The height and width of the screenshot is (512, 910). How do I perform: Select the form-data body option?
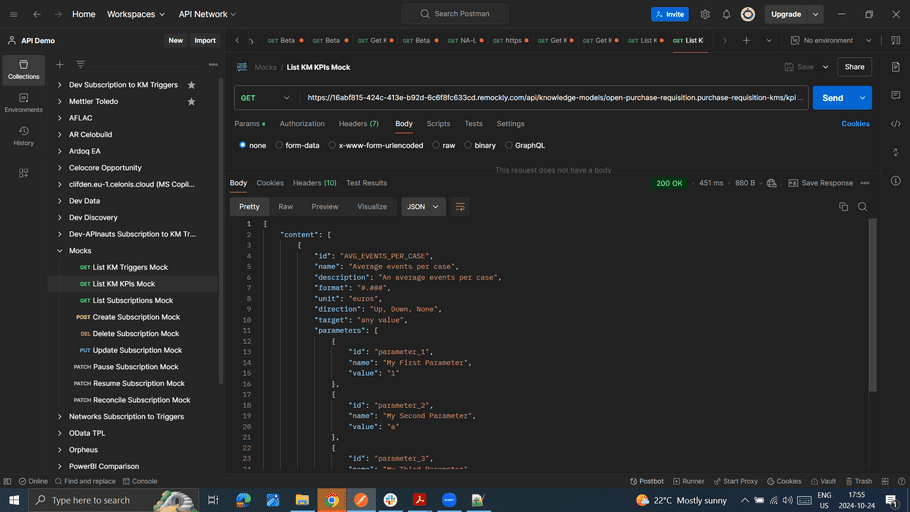tap(297, 145)
